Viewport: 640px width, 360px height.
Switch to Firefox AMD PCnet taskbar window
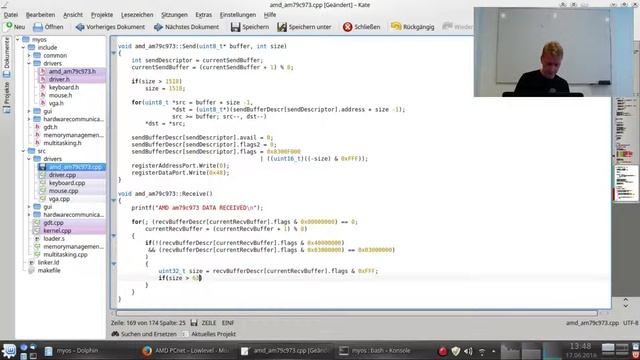pyautogui.click(x=186, y=351)
